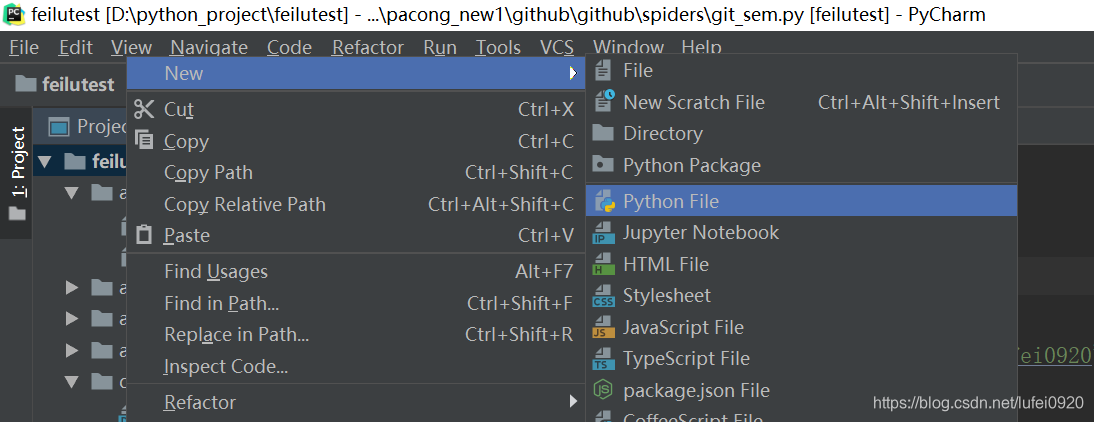Select Python File entry
Screen dimensions: 1094x422
tap(801, 201)
